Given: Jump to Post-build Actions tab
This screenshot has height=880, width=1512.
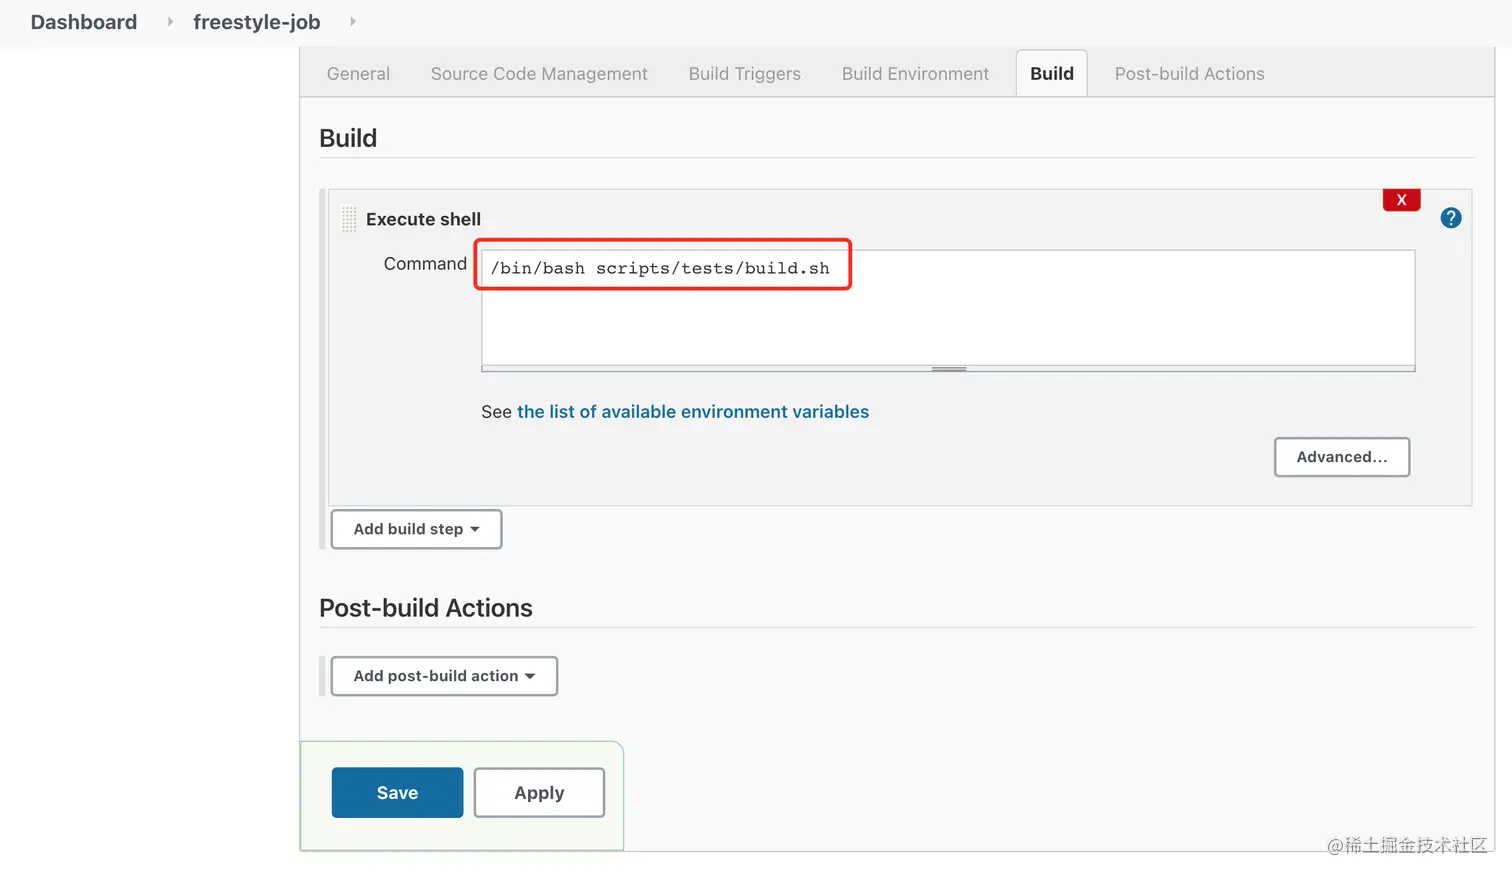Looking at the screenshot, I should (x=1189, y=74).
